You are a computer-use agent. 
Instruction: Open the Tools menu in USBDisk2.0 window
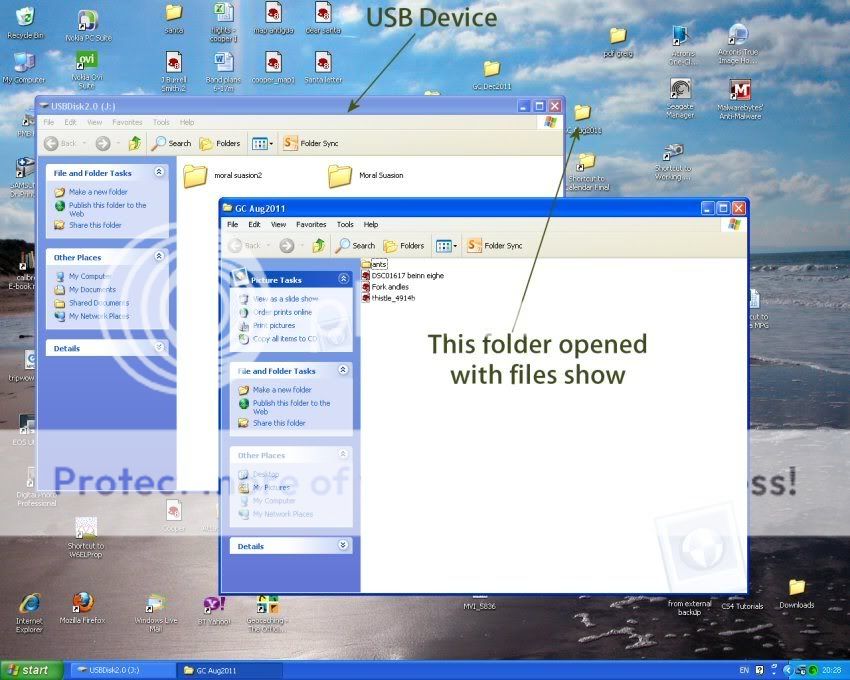(161, 122)
